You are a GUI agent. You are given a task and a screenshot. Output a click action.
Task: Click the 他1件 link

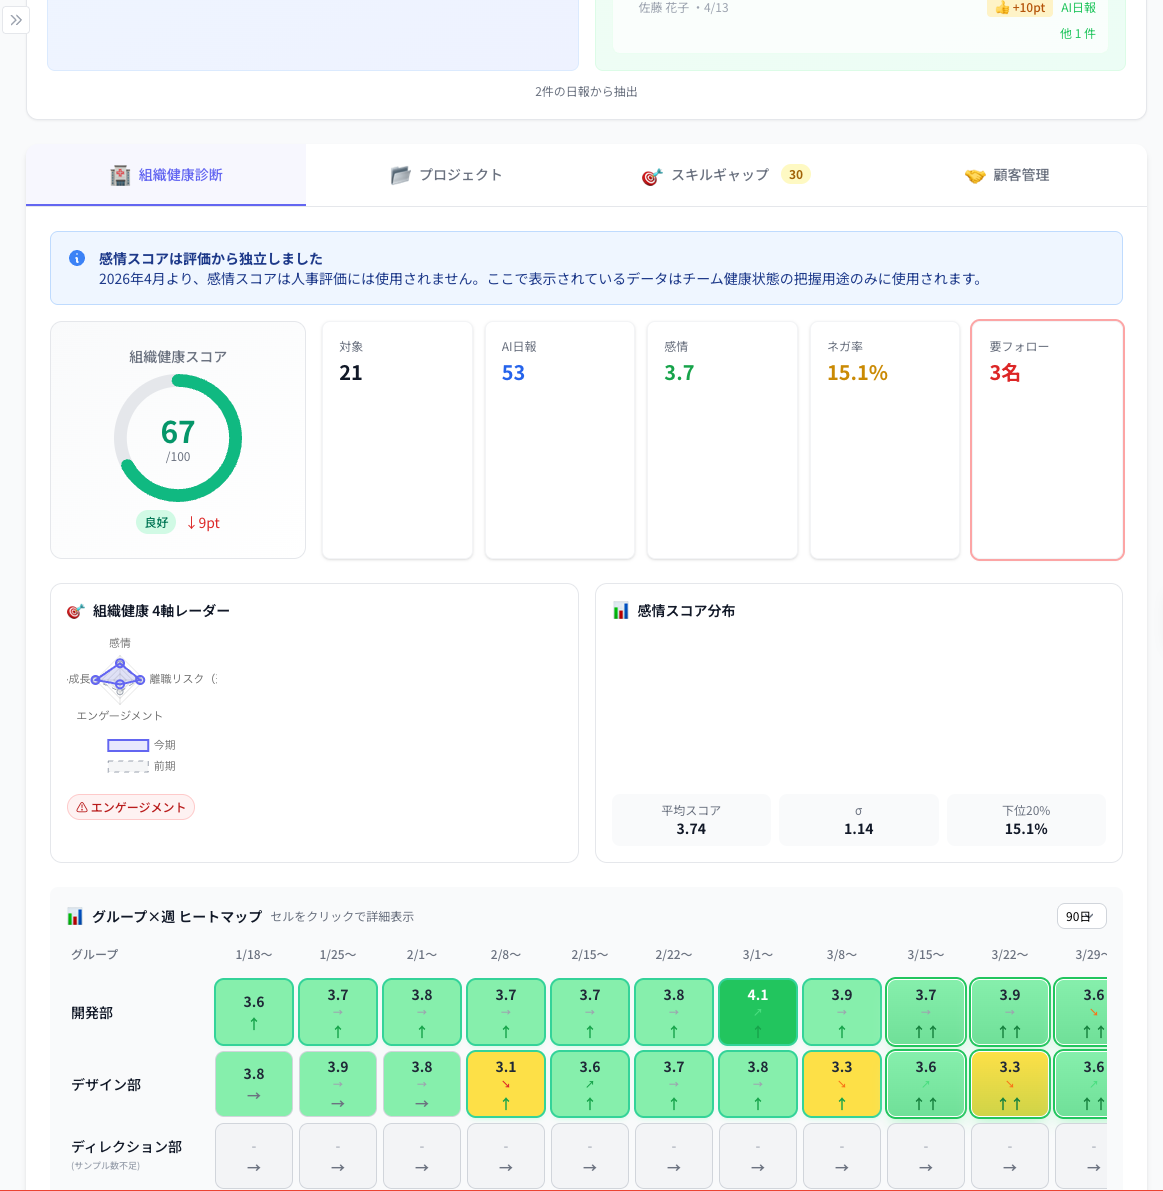[1077, 34]
